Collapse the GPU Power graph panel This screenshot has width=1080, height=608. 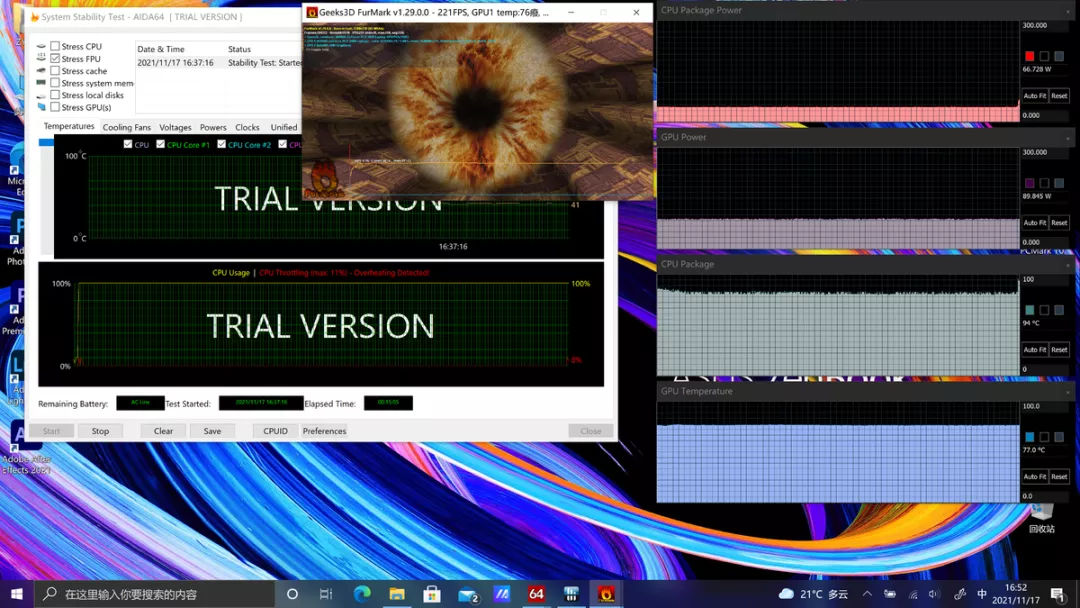(x=1067, y=138)
